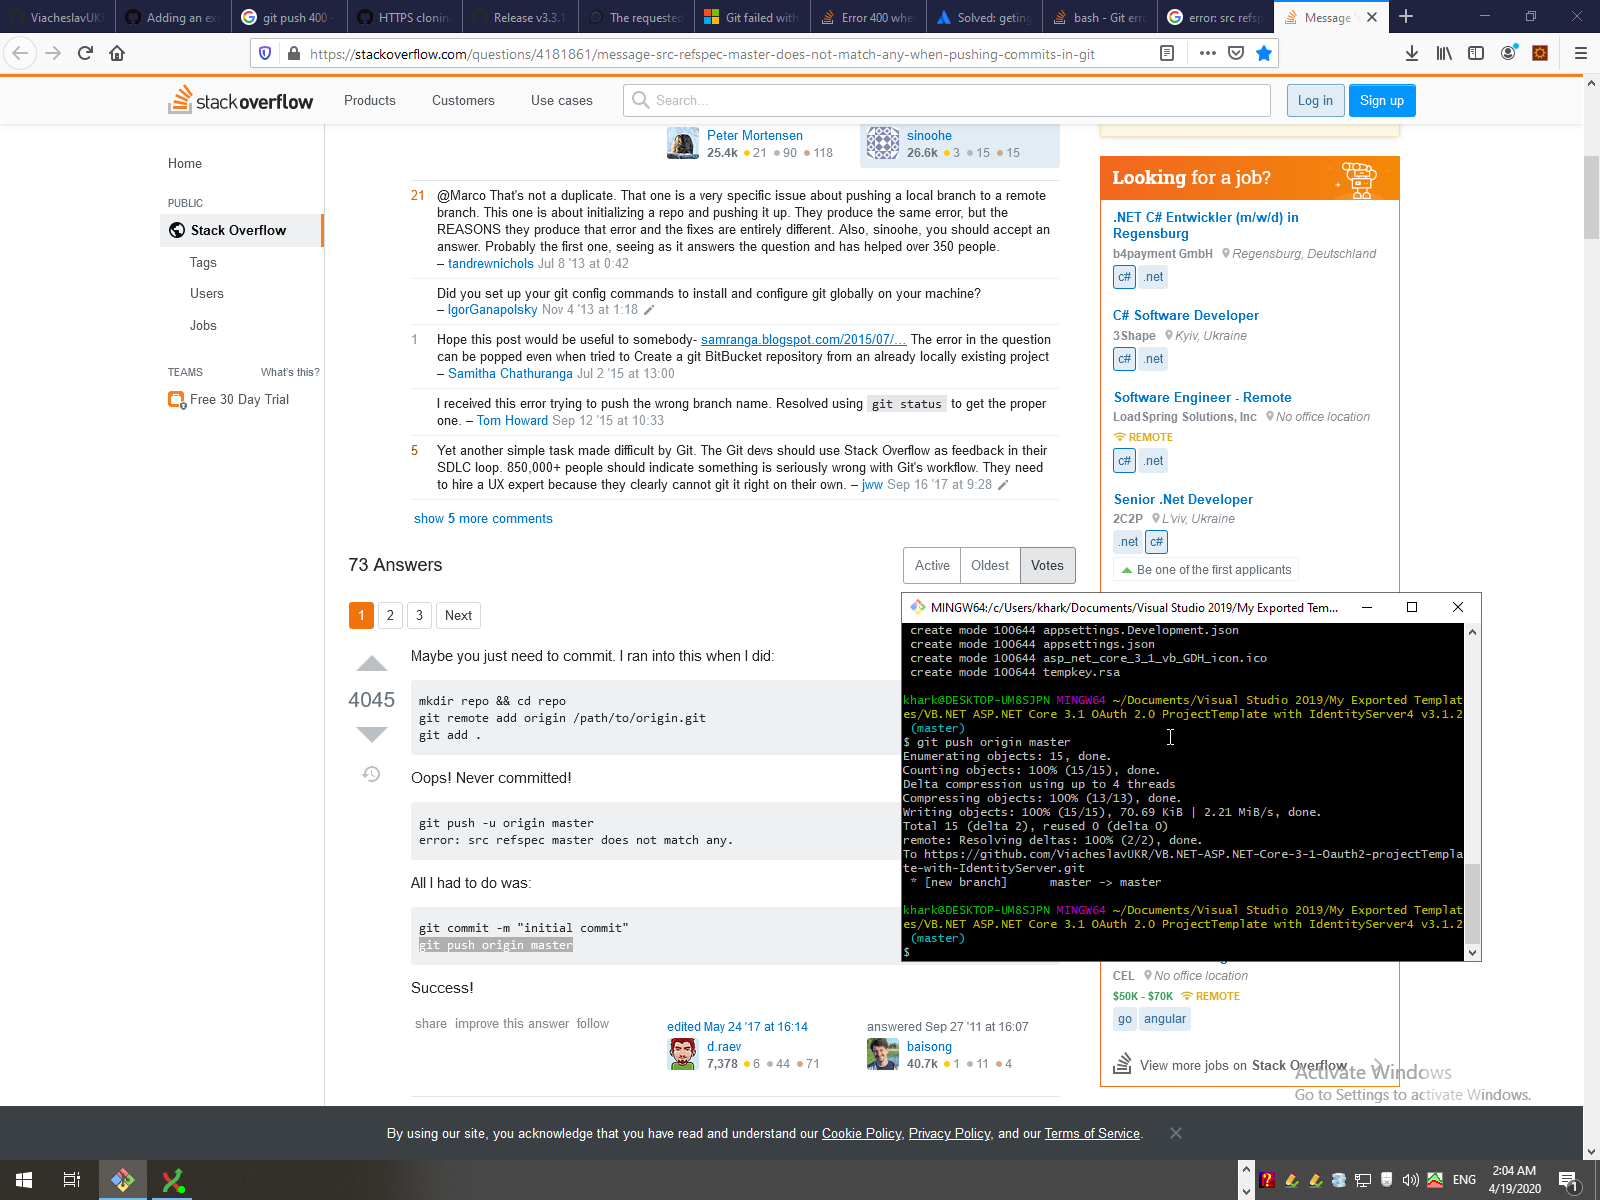This screenshot has width=1600, height=1200.
Task: Open the Firefox hamburger menu
Action: click(x=1581, y=53)
